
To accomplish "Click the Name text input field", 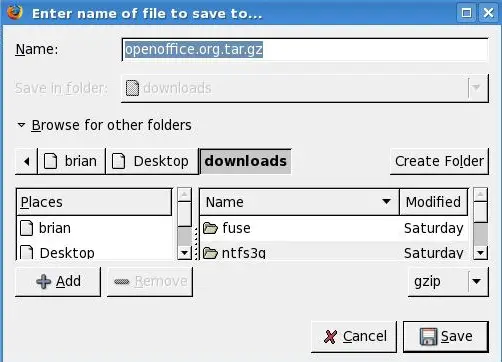I will tap(305, 50).
